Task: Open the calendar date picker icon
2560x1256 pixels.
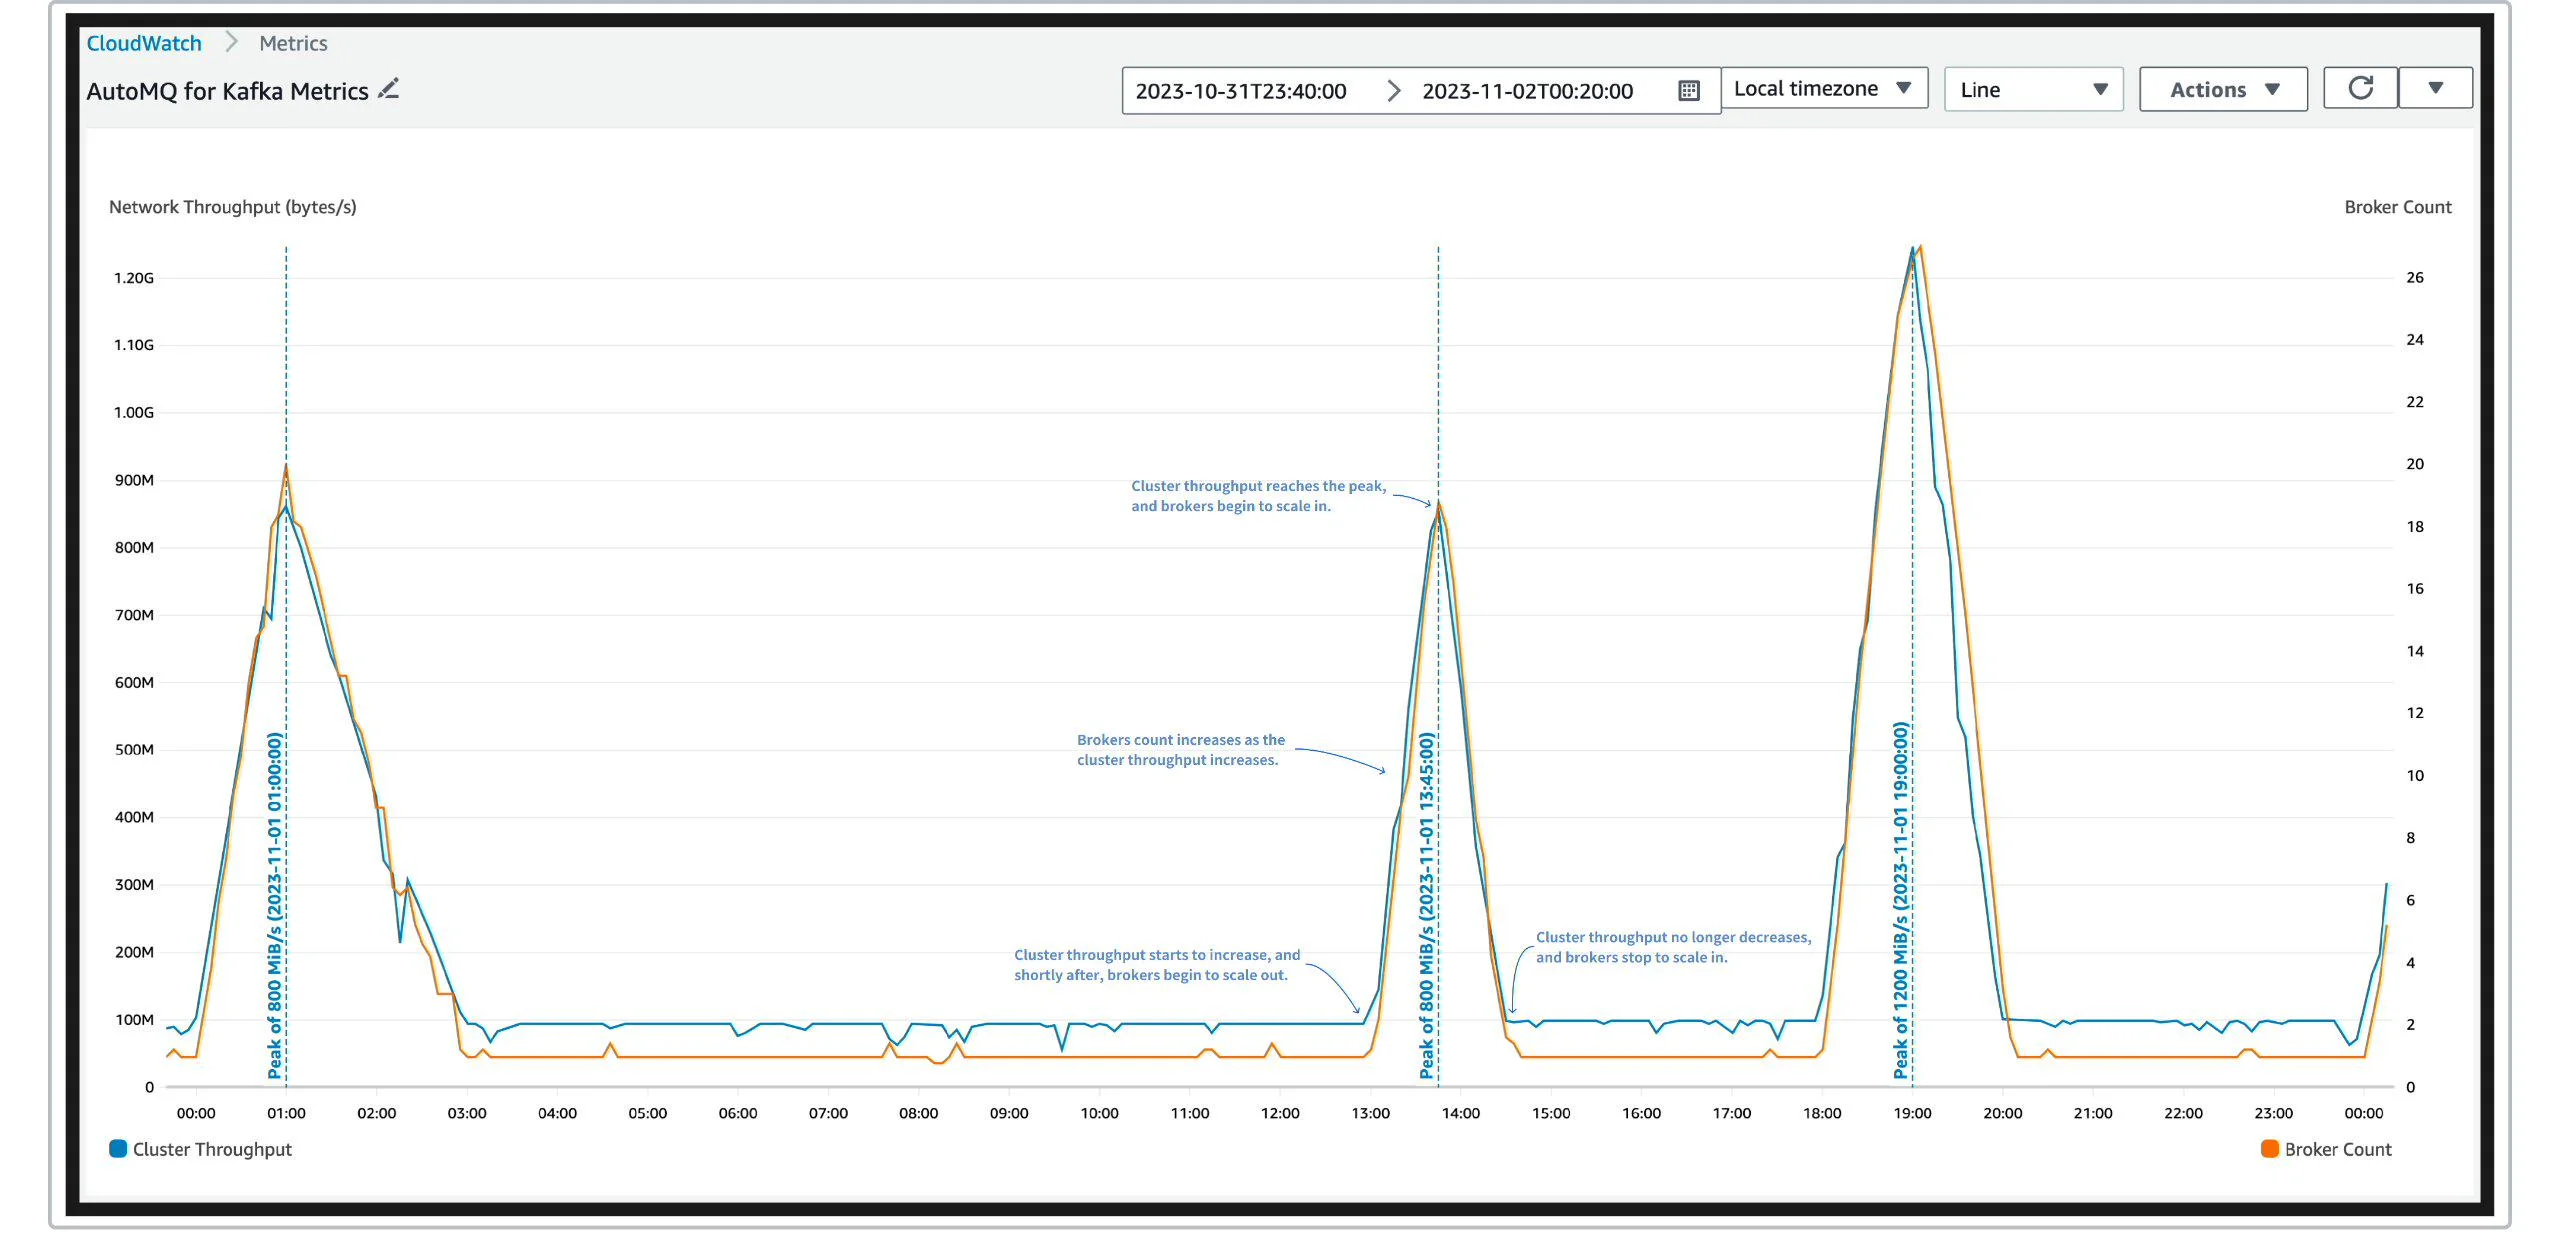Action: [x=1688, y=91]
